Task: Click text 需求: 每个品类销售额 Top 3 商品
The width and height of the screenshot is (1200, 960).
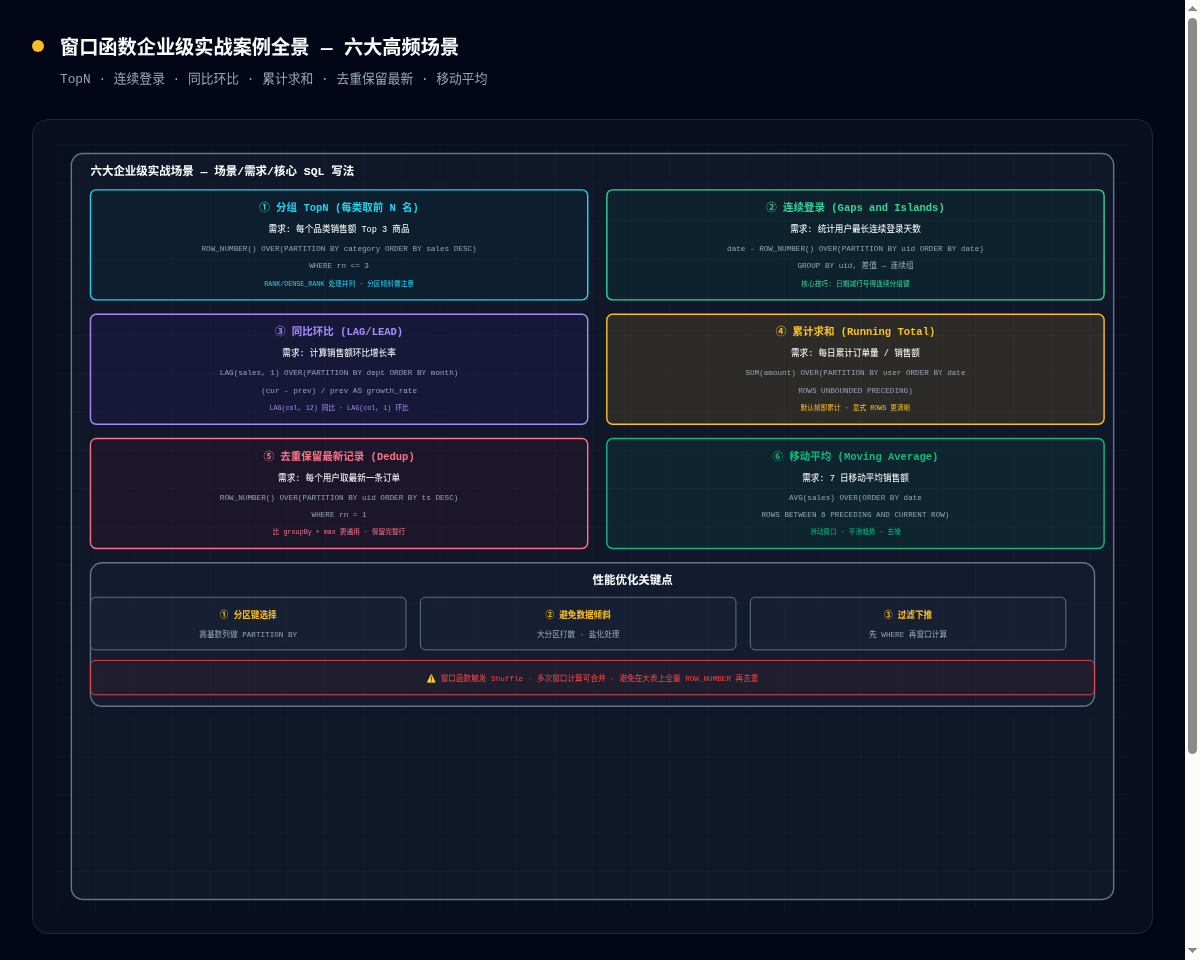Action: pos(339,229)
